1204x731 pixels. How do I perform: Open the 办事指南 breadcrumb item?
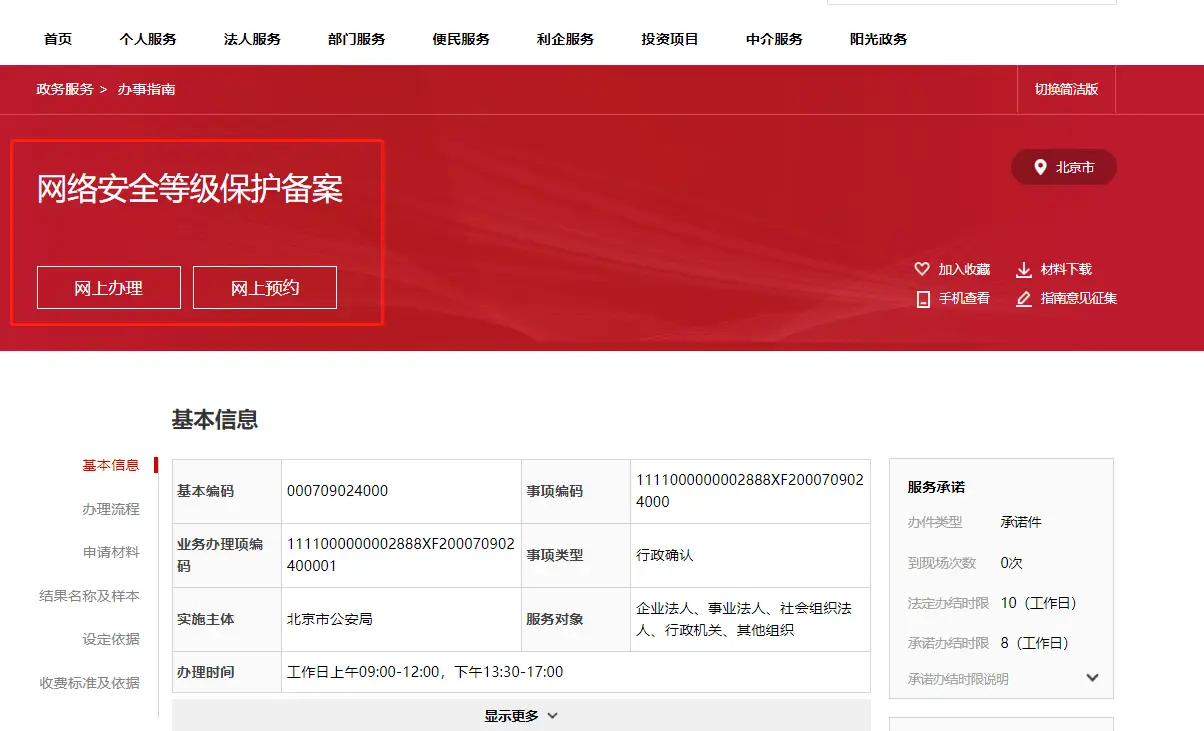(147, 89)
